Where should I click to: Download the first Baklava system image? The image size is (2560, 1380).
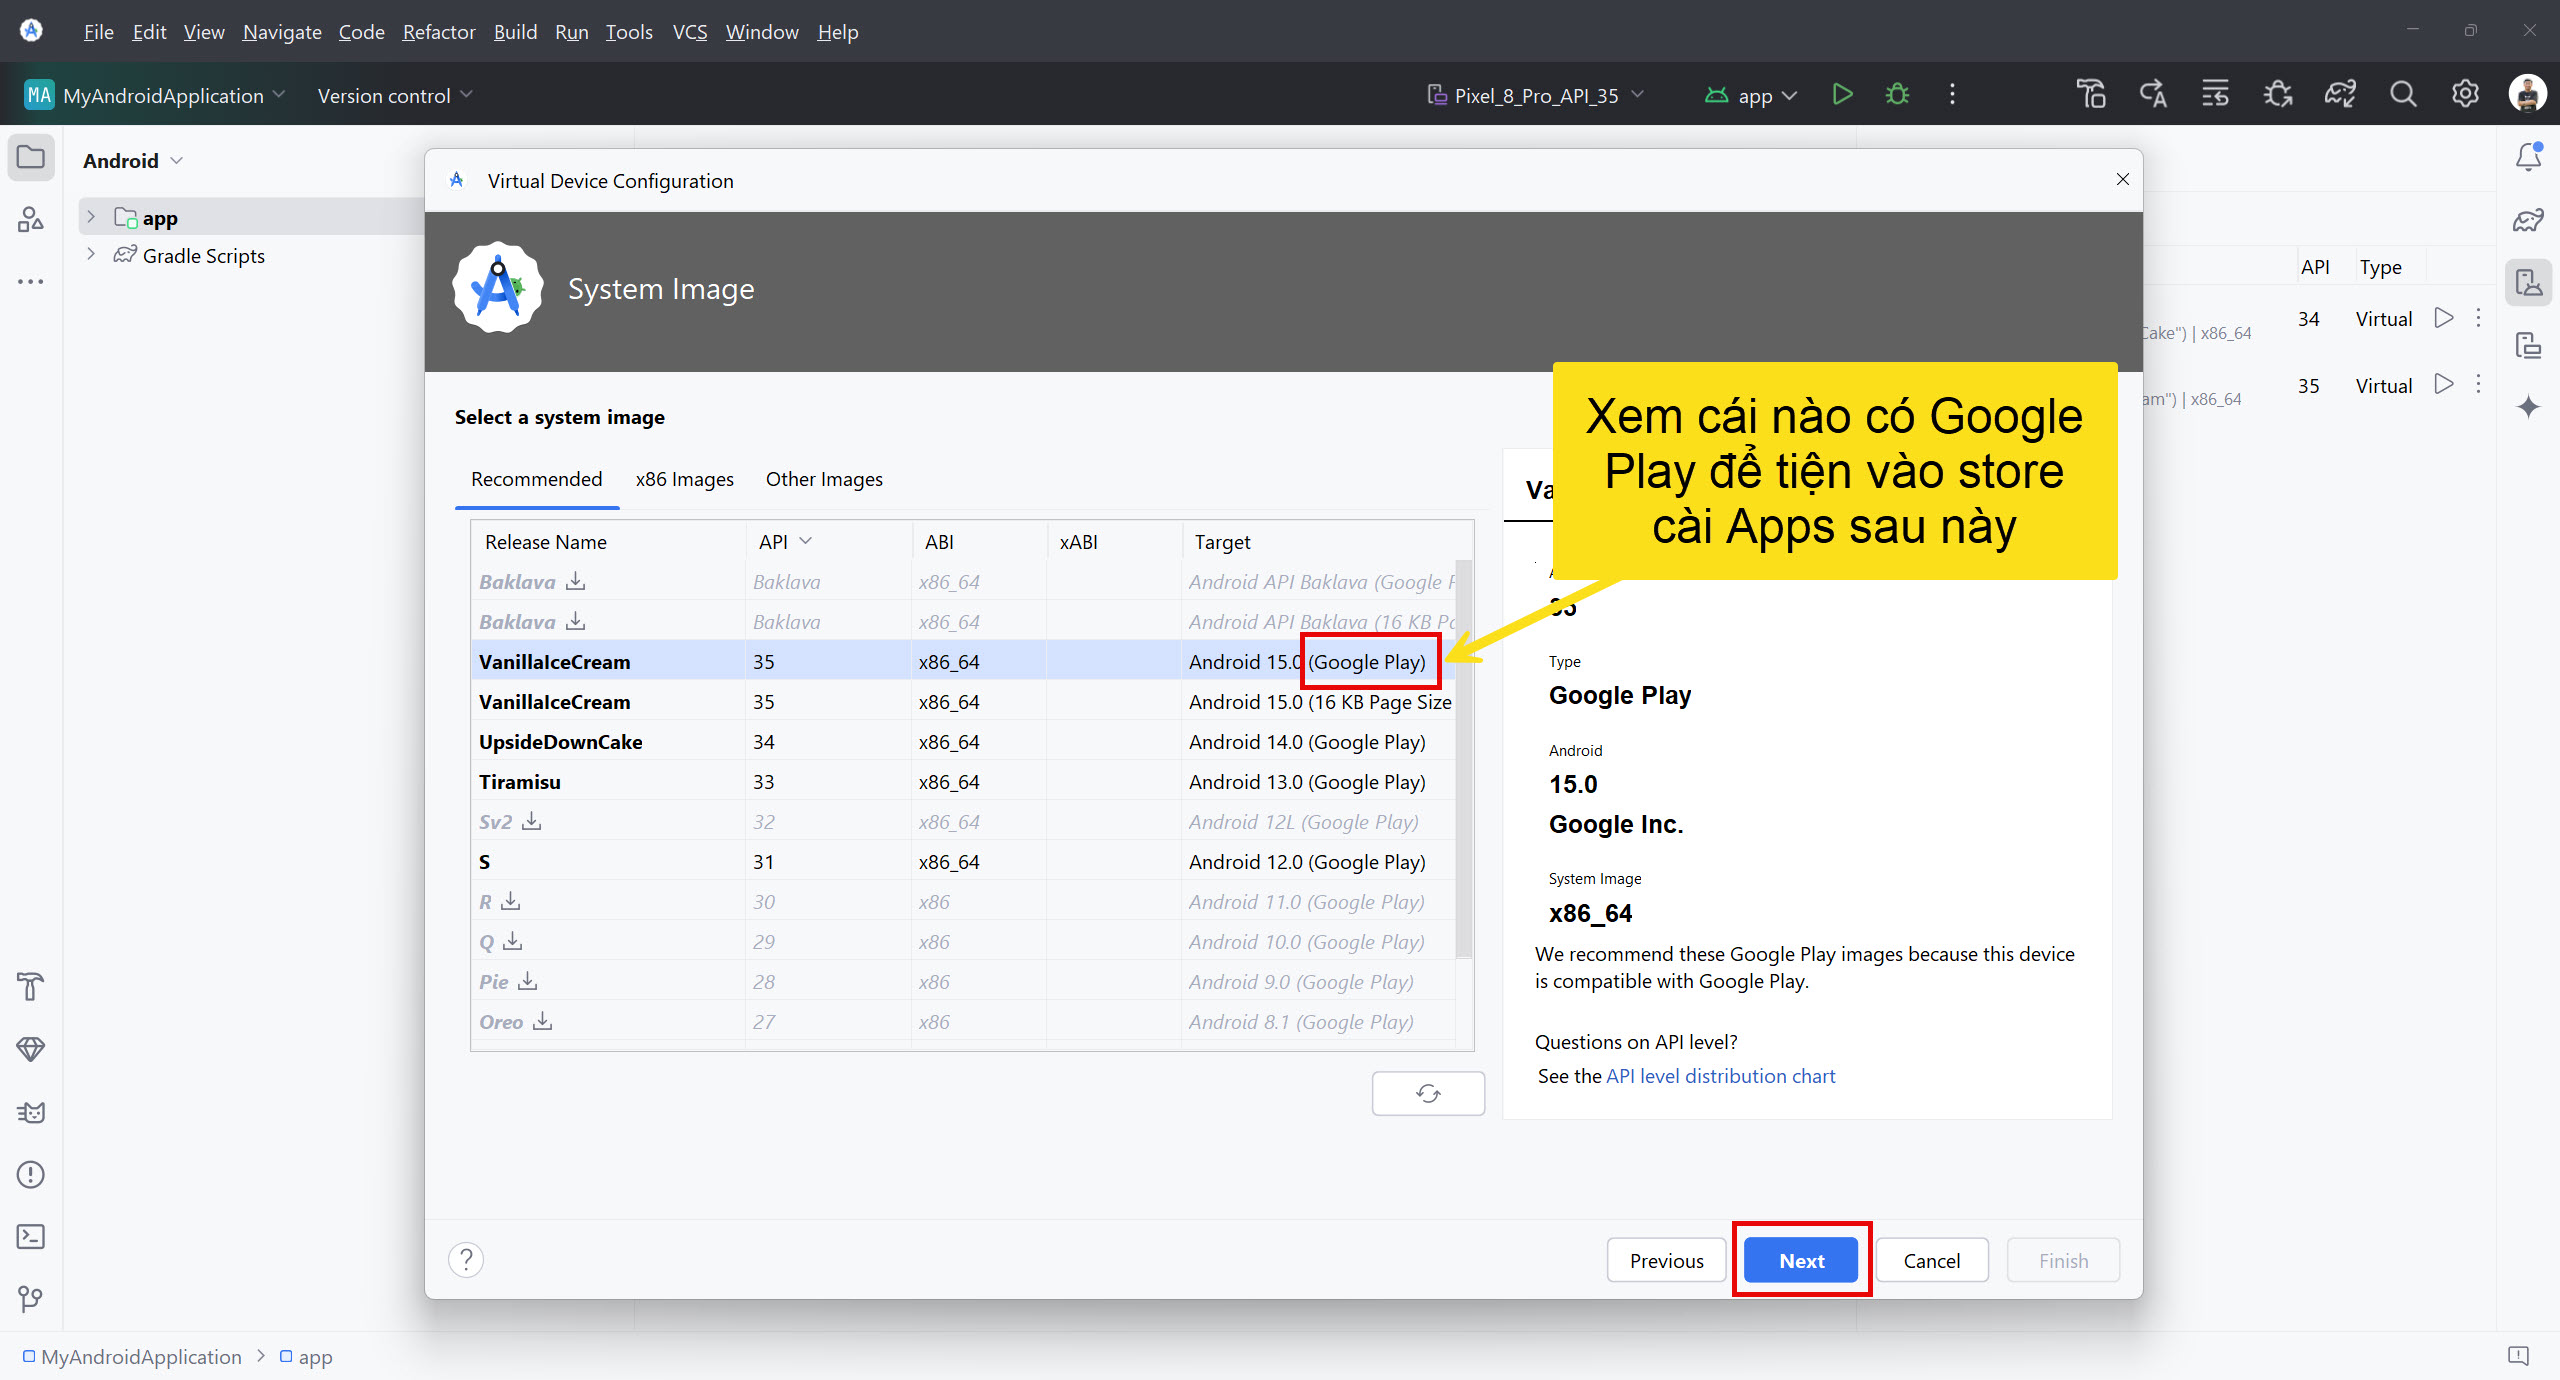(576, 581)
